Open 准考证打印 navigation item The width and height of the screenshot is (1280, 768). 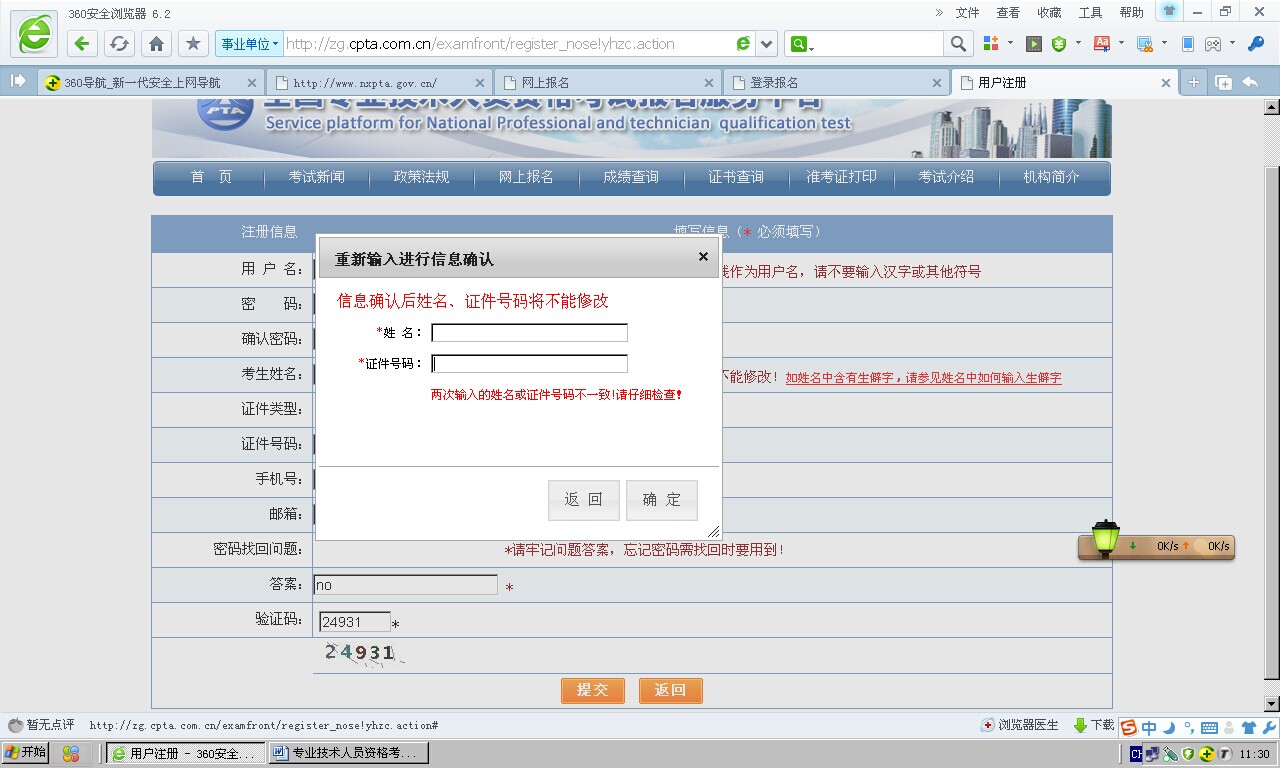[x=841, y=177]
